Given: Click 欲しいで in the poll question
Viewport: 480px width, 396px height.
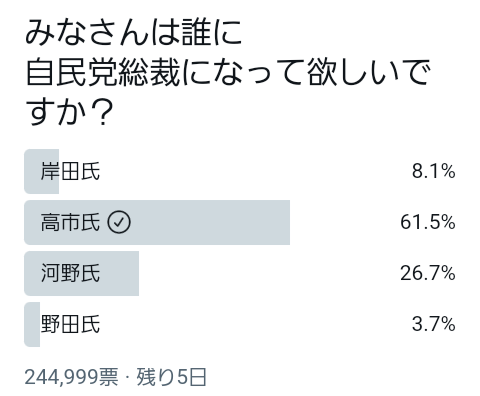Looking at the screenshot, I should pos(368,72).
